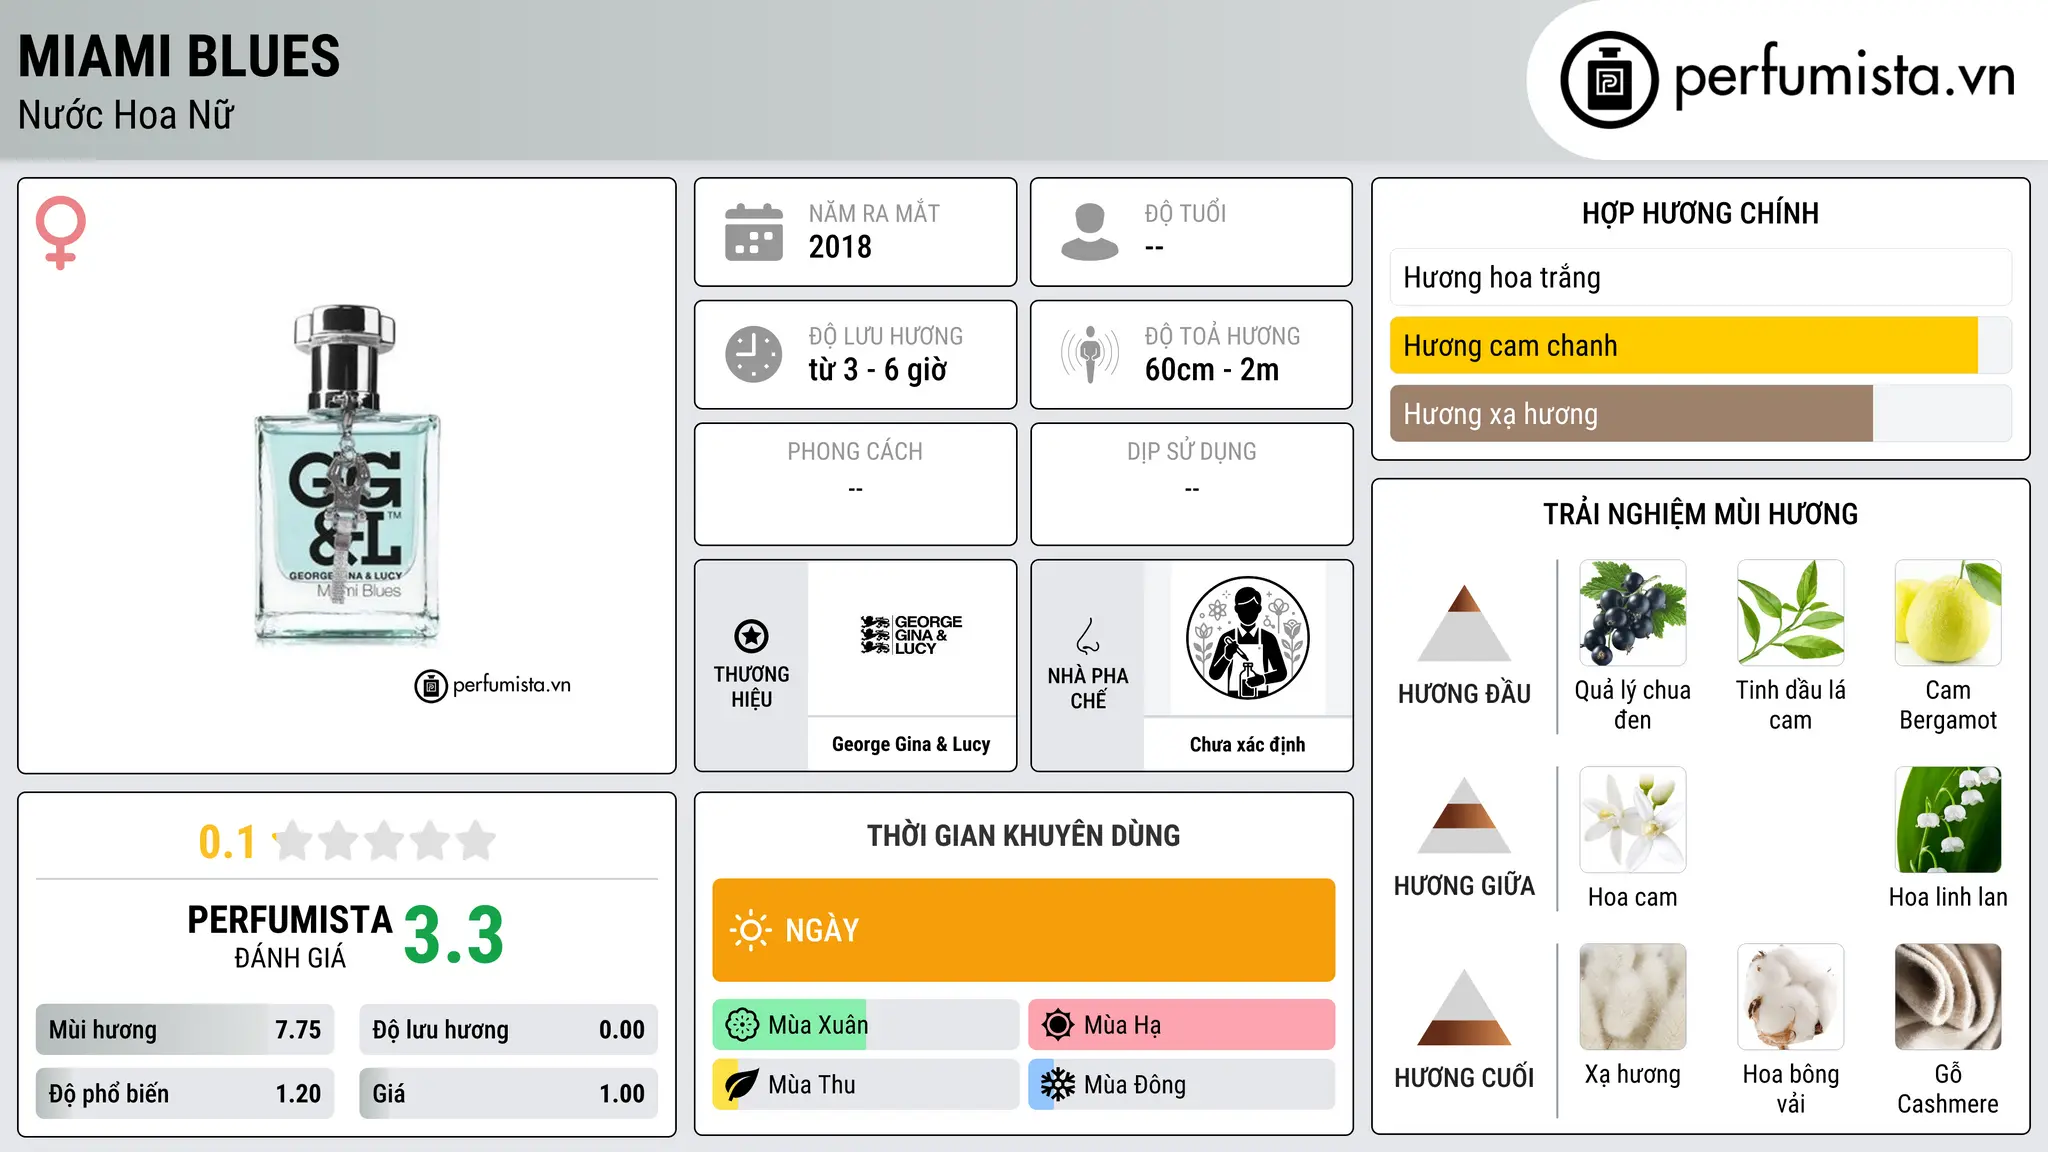
Task: Click the HỢP HƯƠNG CHÍNH heading
Action: pos(1700,213)
